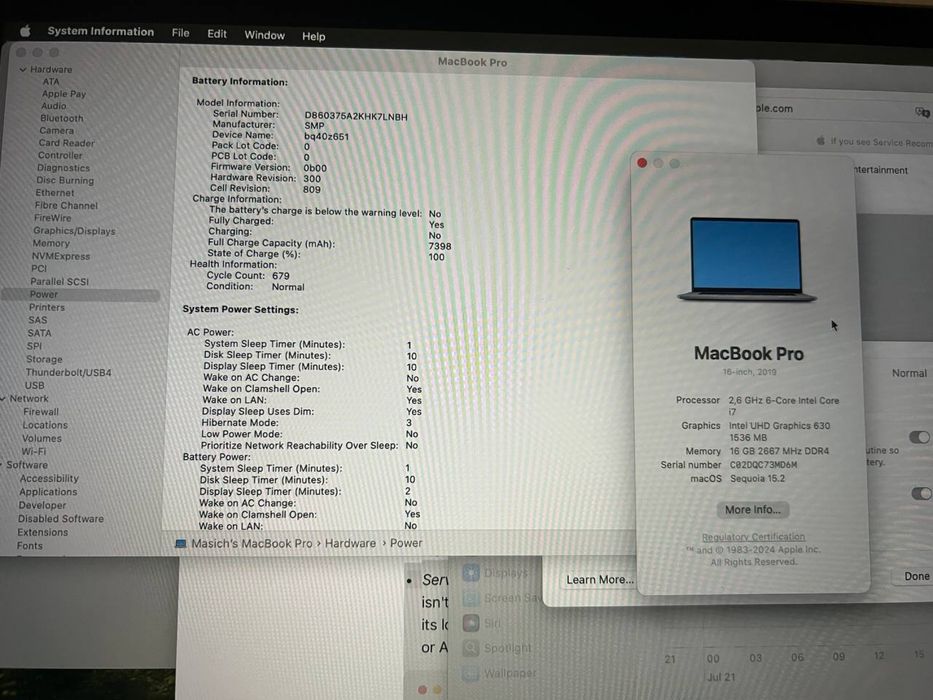Select Camera in the sidebar
Screen dimensions: 933x700
[57, 131]
